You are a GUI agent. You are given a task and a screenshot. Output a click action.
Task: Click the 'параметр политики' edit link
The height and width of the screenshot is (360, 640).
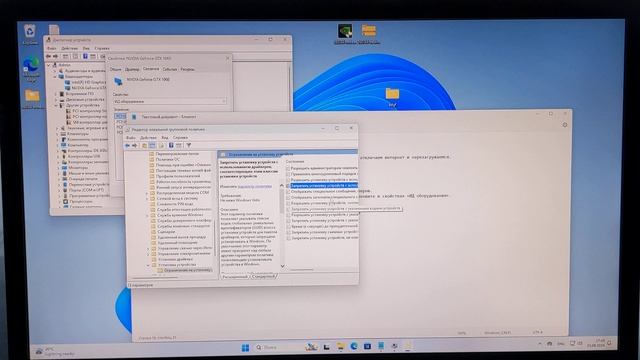[255, 187]
